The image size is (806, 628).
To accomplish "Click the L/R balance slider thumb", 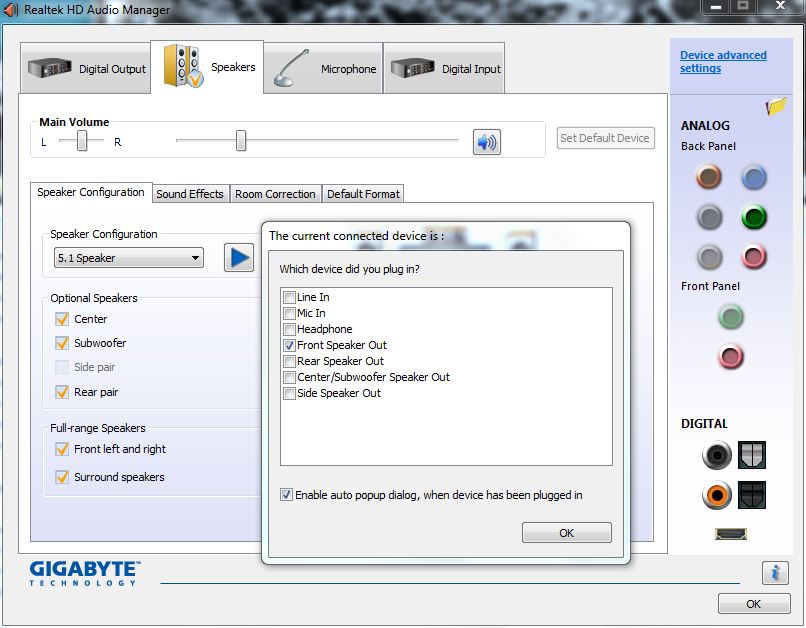I will tap(82, 141).
